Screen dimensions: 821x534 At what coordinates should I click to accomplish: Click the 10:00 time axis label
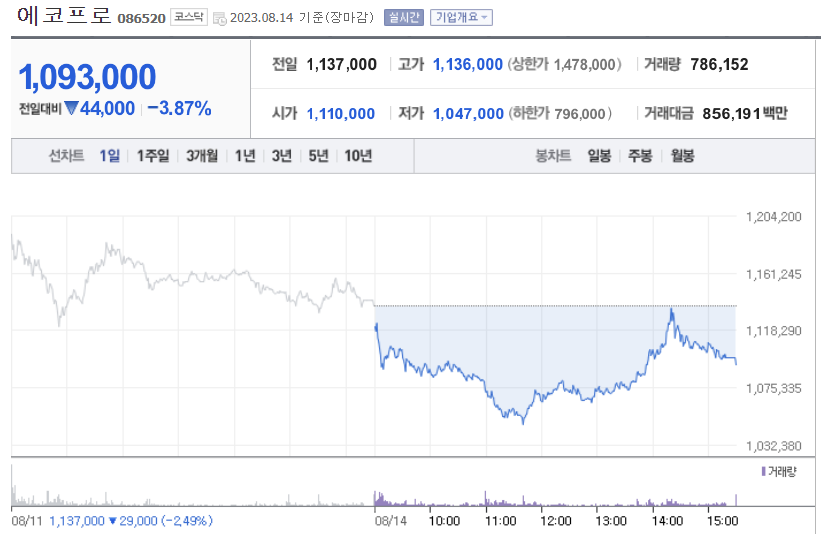tap(444, 521)
